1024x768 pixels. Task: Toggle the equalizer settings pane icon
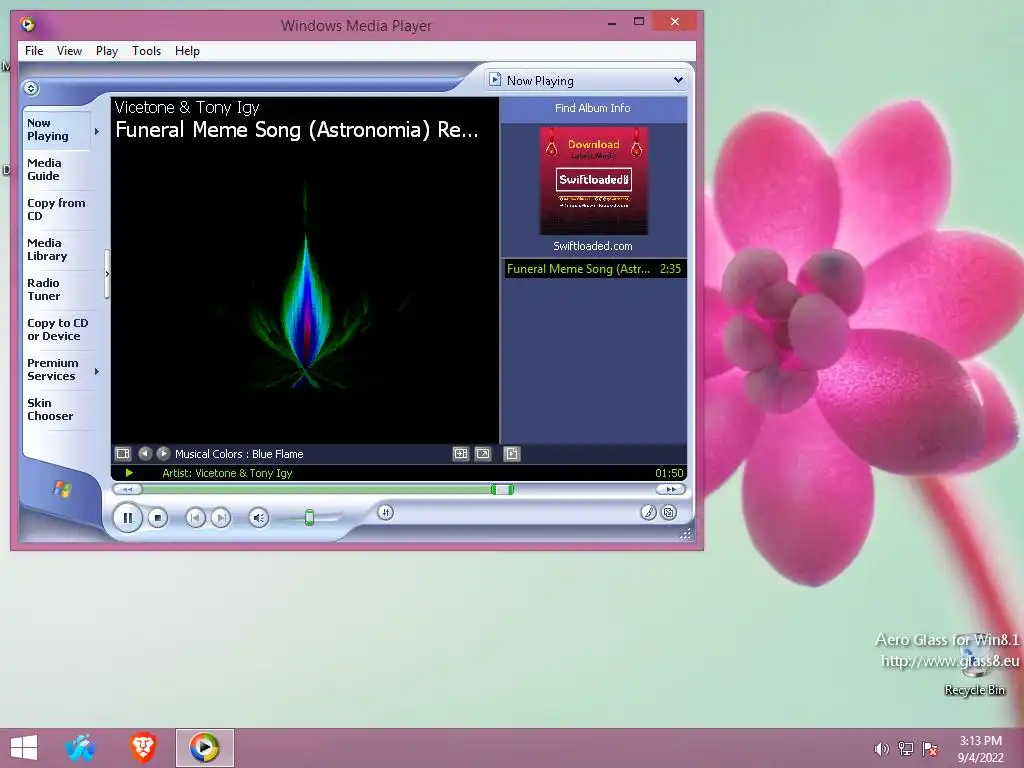point(461,453)
